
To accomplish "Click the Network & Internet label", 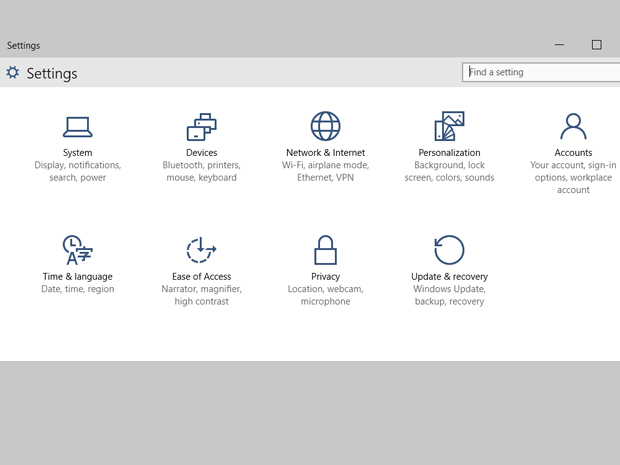I will coord(325,153).
